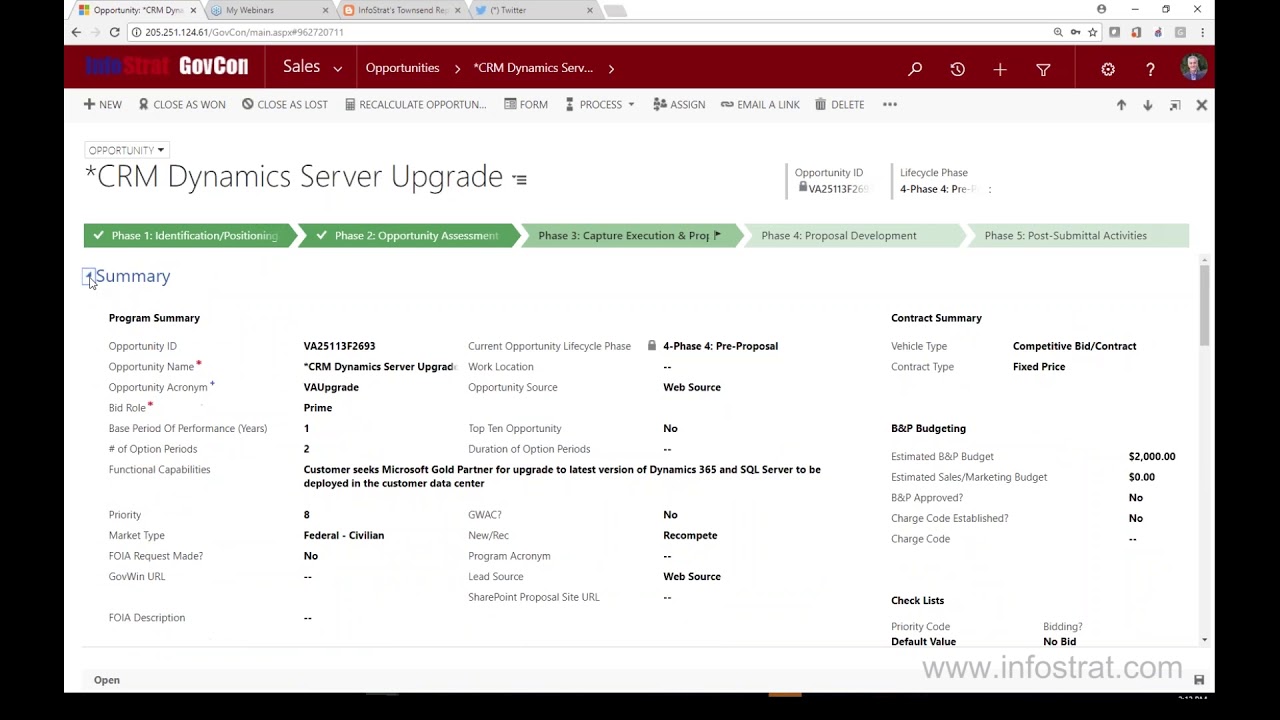Screen dimensions: 1280x720
Task: Click FORM in command bar
Action: click(526, 104)
